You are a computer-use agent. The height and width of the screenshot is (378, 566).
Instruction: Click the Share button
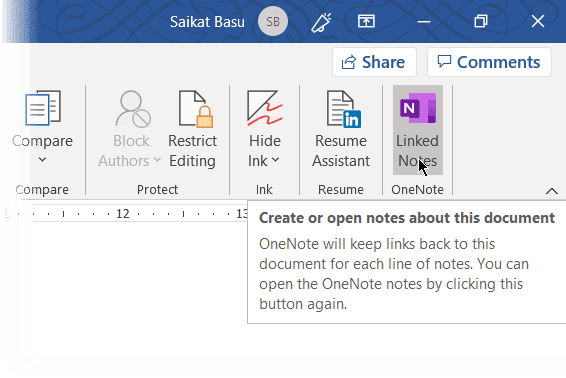(374, 62)
